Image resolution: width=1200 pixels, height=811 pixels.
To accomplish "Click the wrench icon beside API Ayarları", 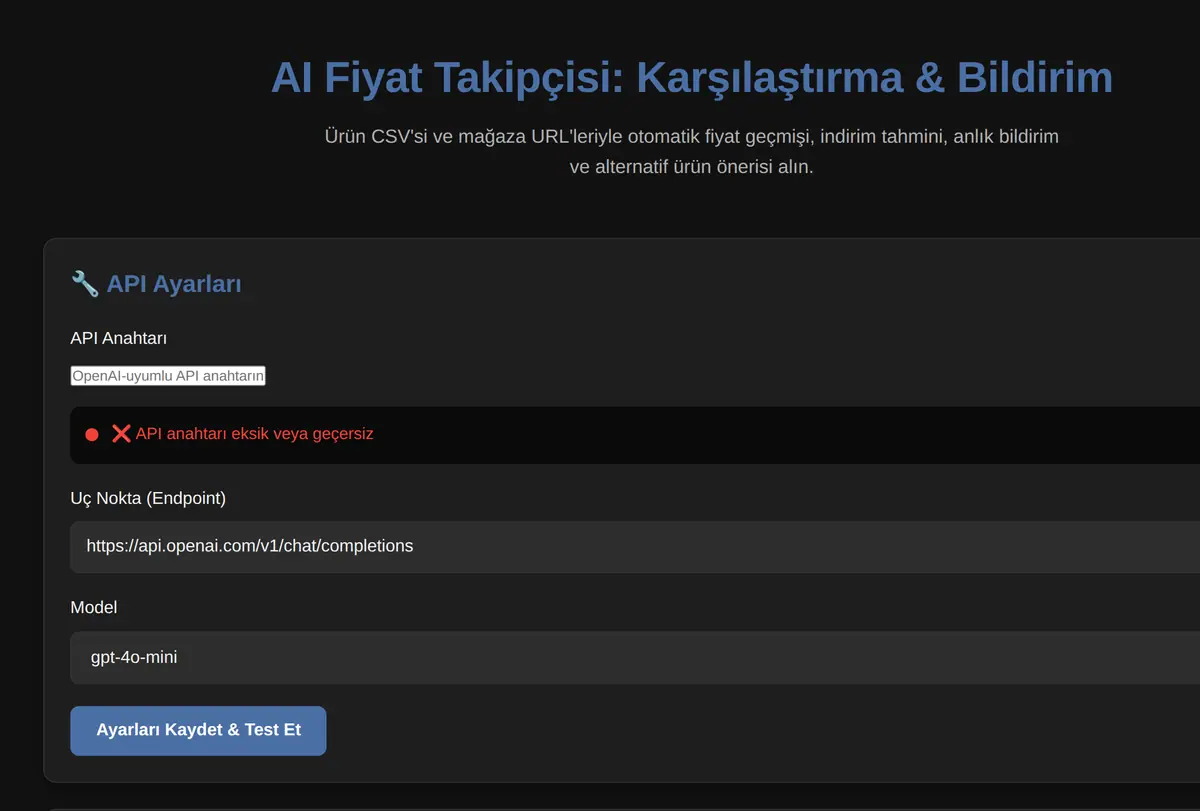I will point(85,284).
